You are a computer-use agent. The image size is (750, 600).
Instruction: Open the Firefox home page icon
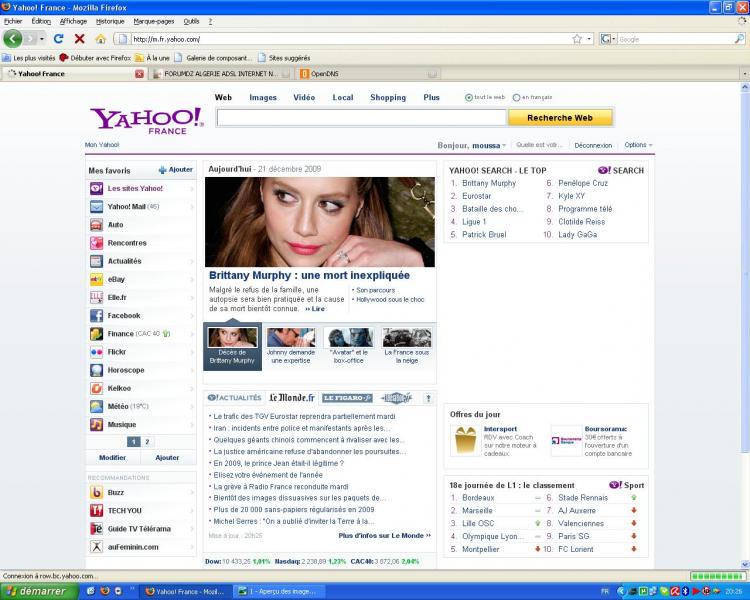(100, 39)
